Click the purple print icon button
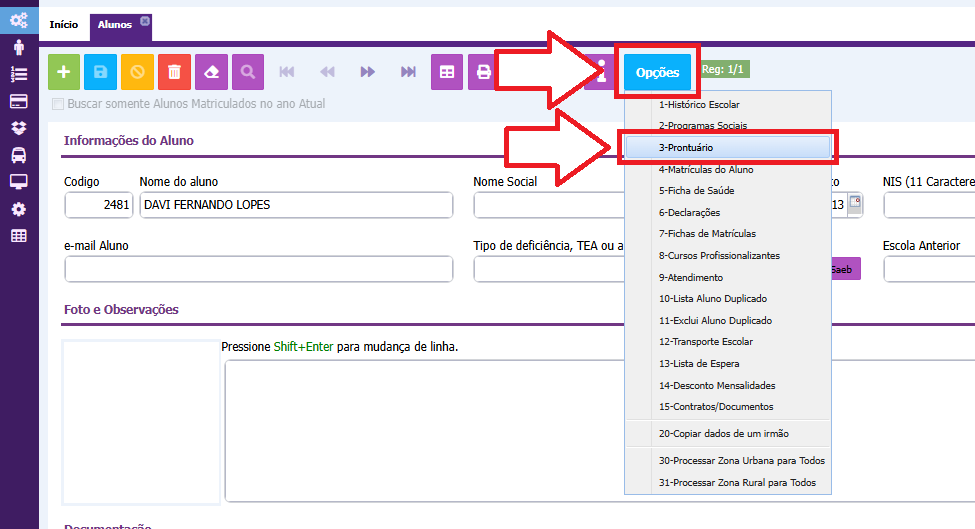975x529 pixels. [483, 72]
